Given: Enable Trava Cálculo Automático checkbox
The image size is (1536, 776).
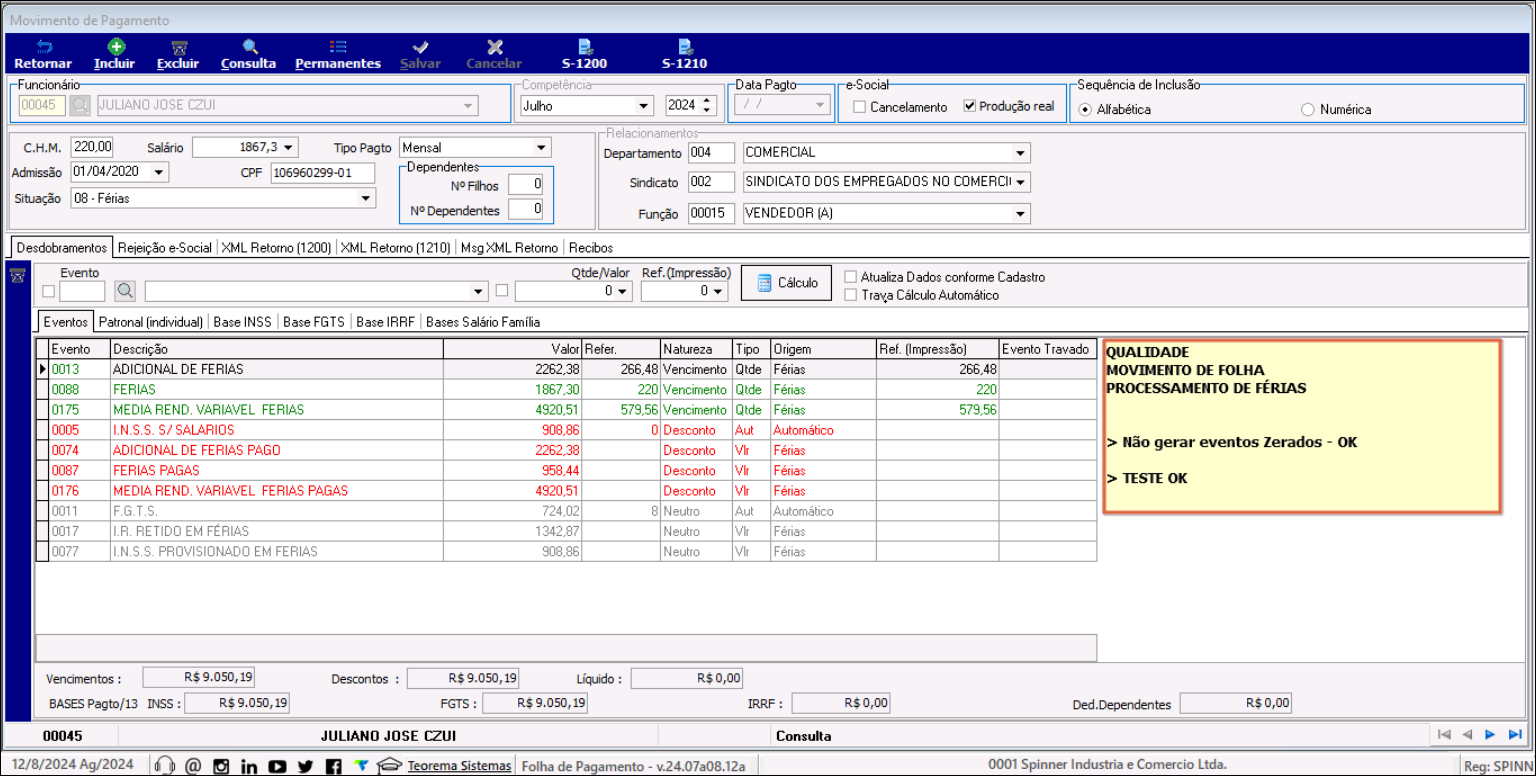Looking at the screenshot, I should pyautogui.click(x=851, y=295).
